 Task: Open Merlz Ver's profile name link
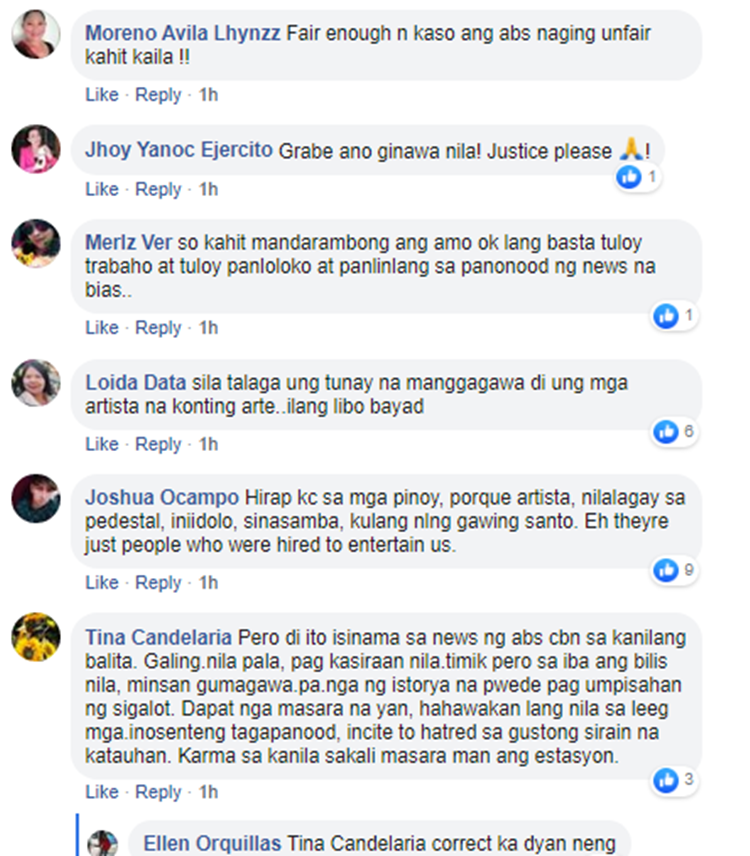point(128,242)
